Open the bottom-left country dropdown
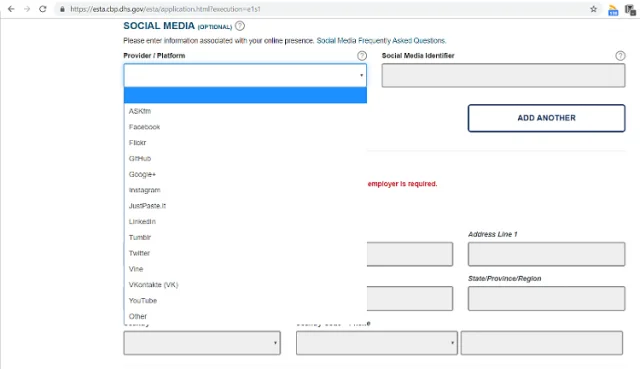 coord(202,343)
